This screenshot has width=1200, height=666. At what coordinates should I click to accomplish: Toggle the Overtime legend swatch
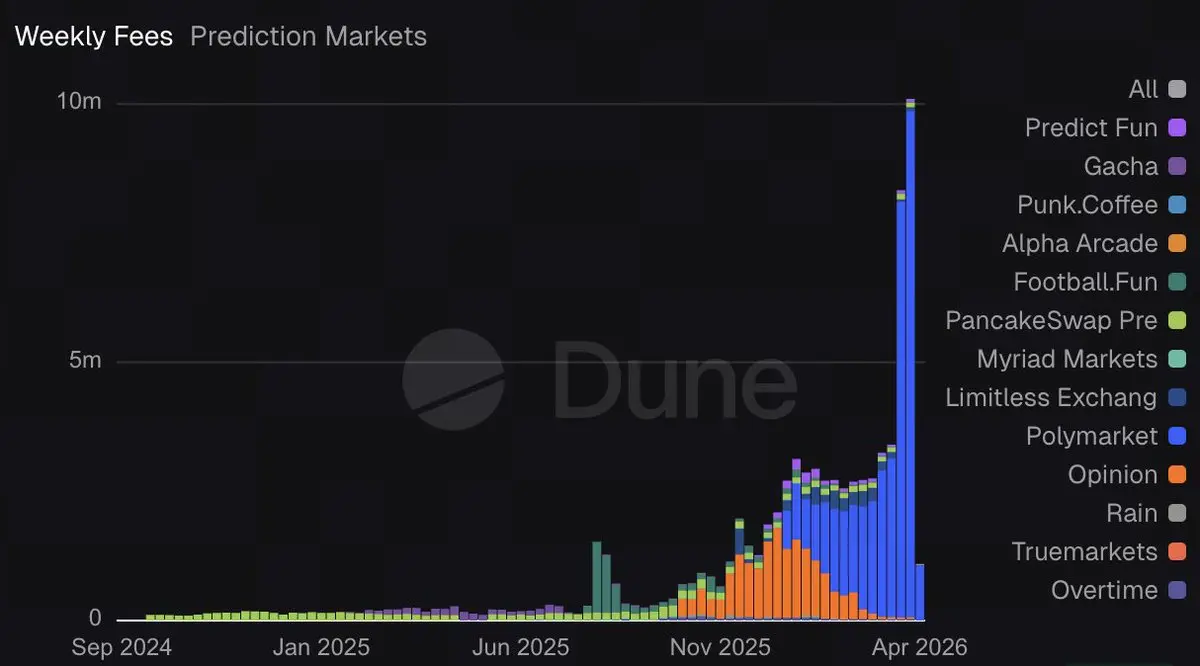(x=1176, y=590)
